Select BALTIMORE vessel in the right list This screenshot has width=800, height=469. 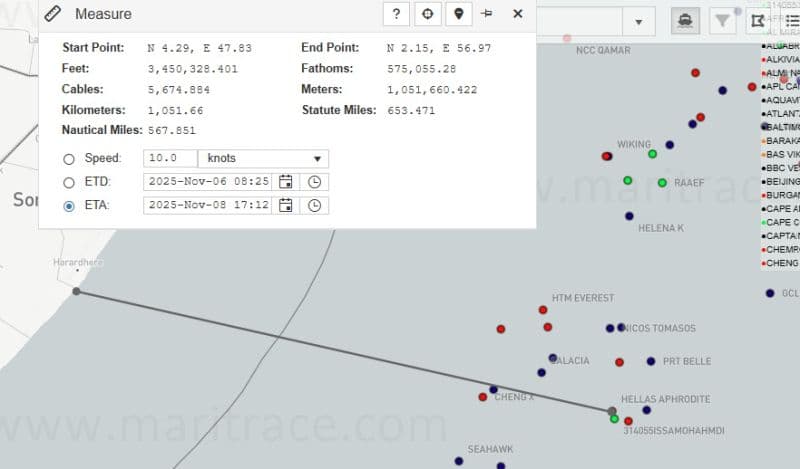tap(781, 127)
